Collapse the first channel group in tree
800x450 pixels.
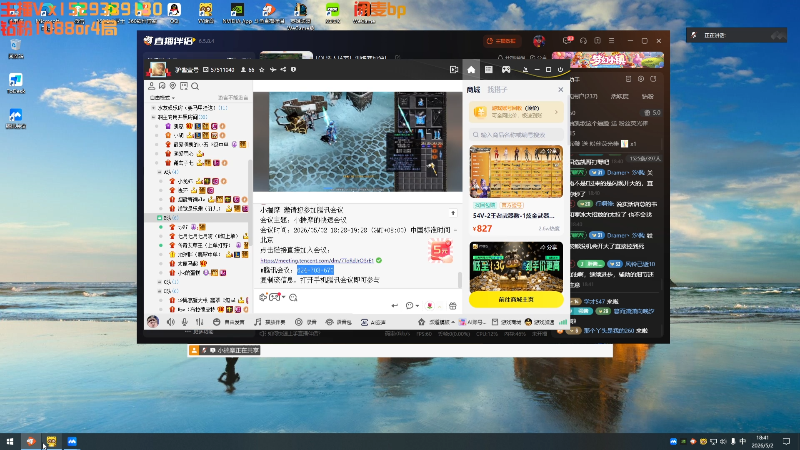tap(154, 108)
